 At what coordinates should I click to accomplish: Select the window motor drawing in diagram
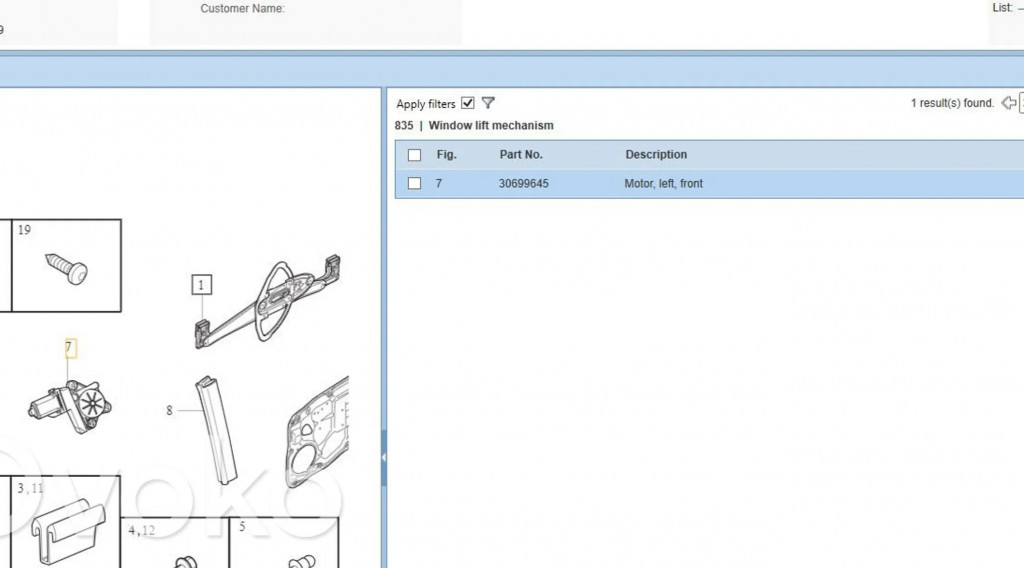tap(70, 403)
